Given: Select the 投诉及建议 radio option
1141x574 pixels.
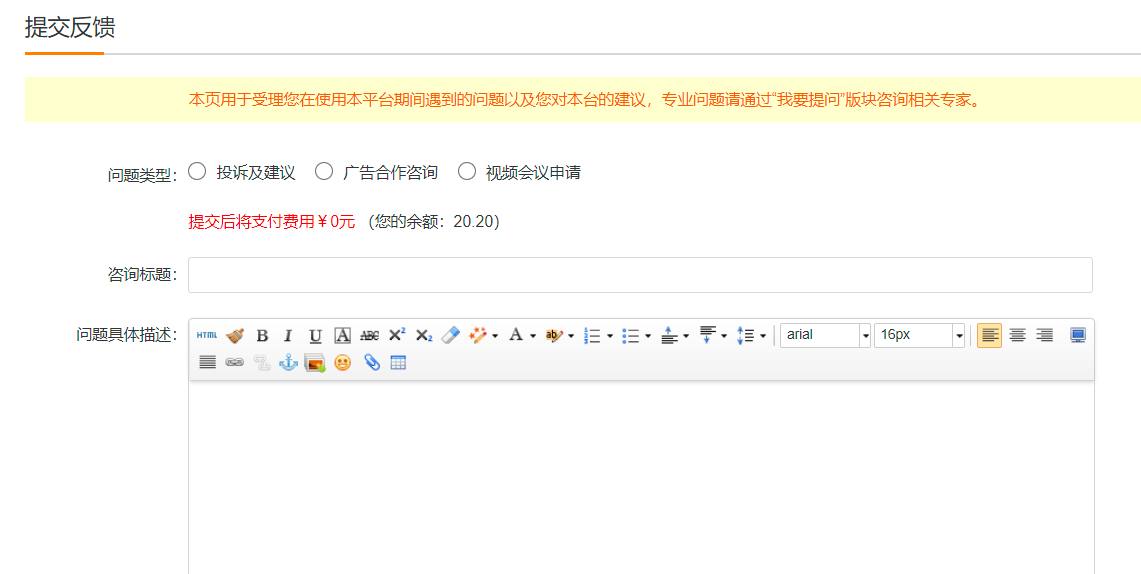Looking at the screenshot, I should coord(197,171).
